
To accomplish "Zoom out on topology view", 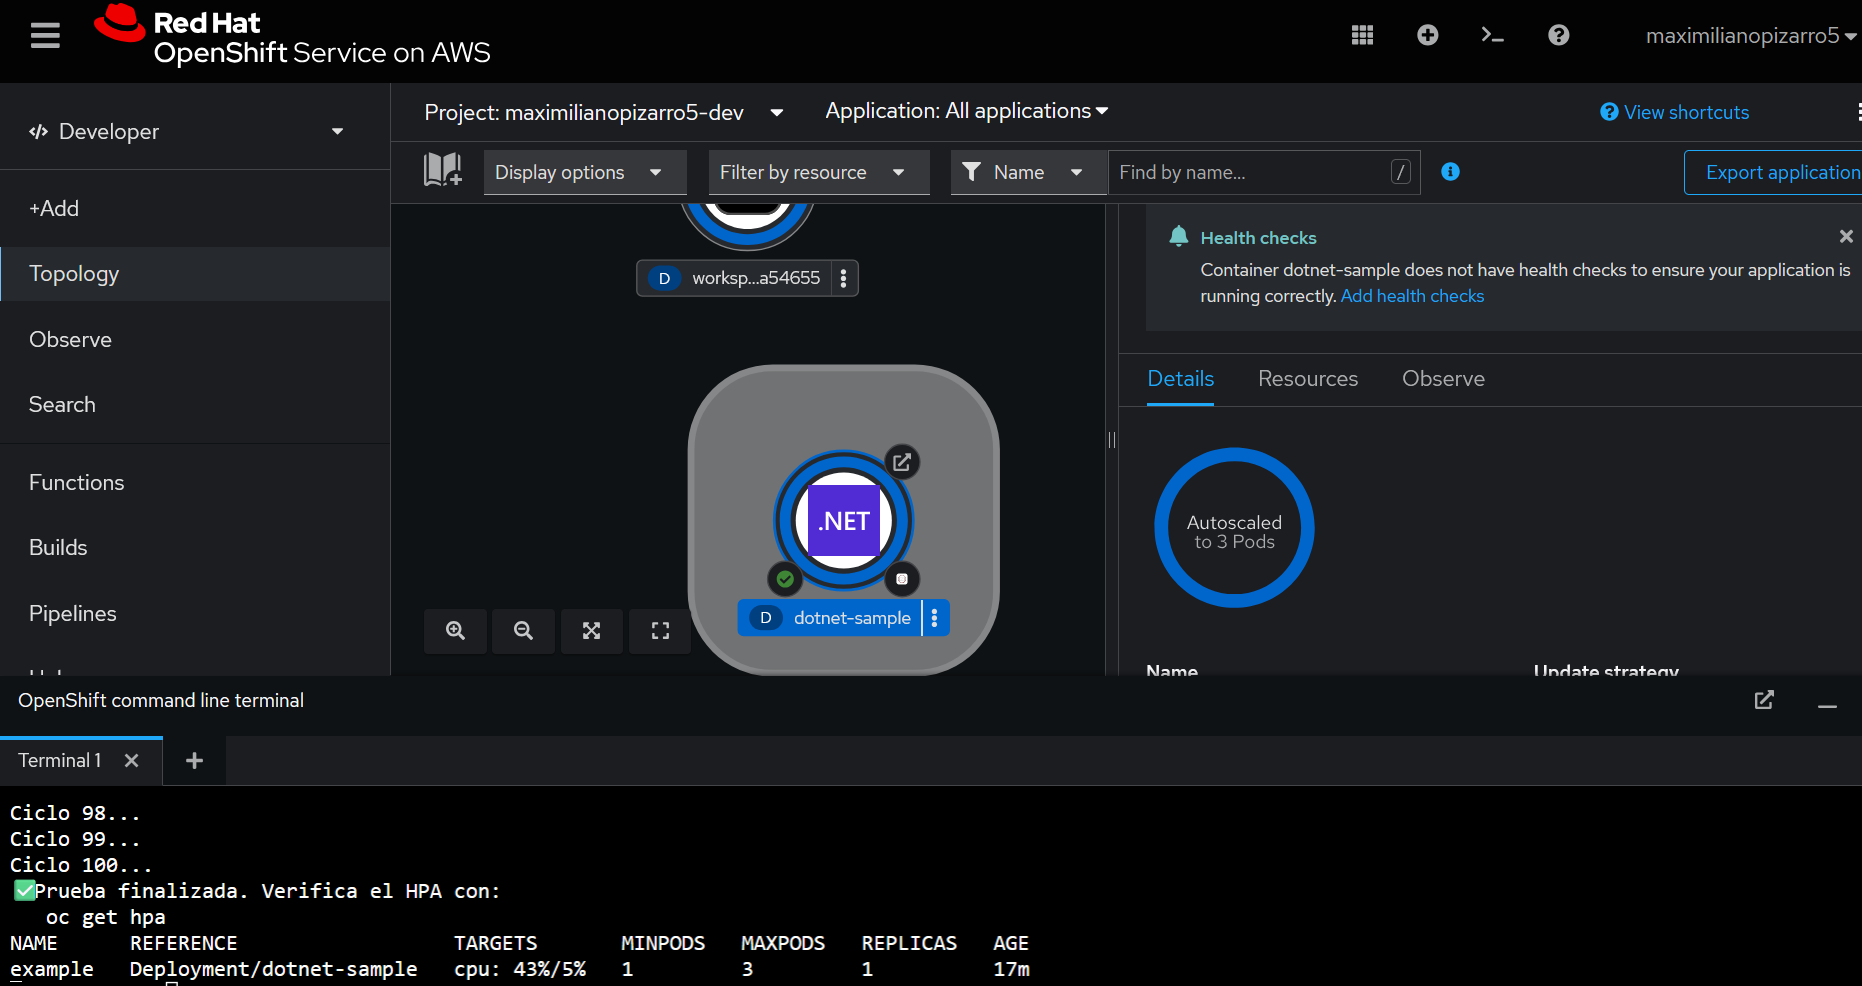I will pyautogui.click(x=523, y=631).
